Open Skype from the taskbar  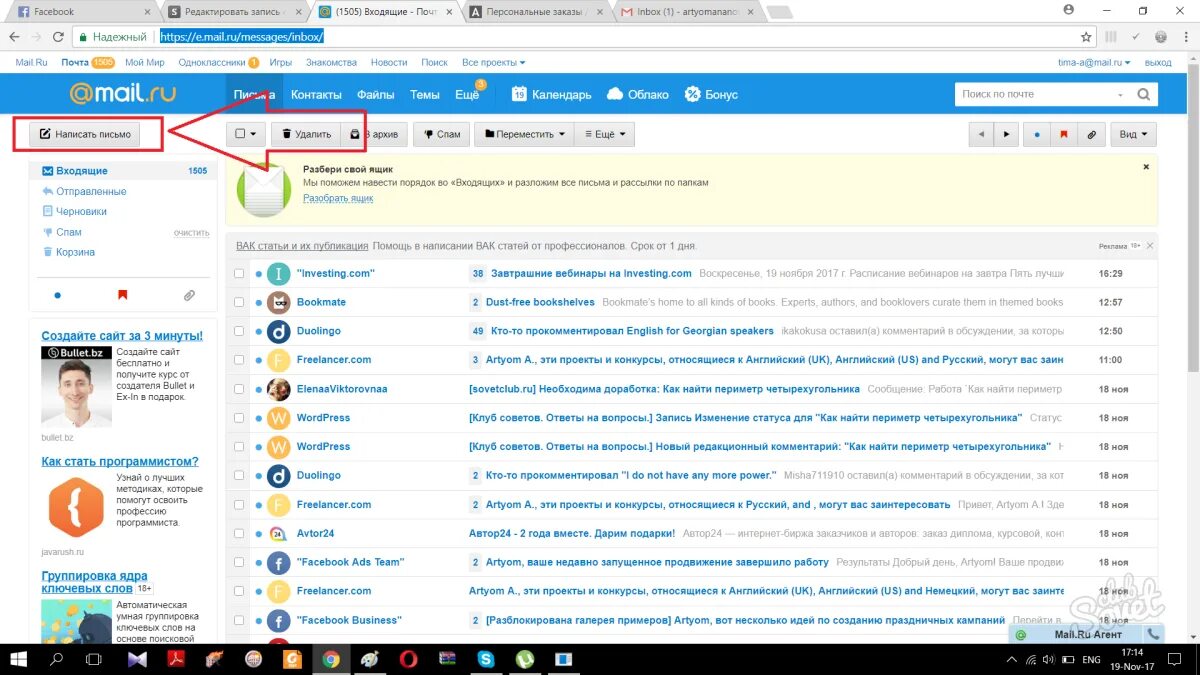[x=486, y=659]
